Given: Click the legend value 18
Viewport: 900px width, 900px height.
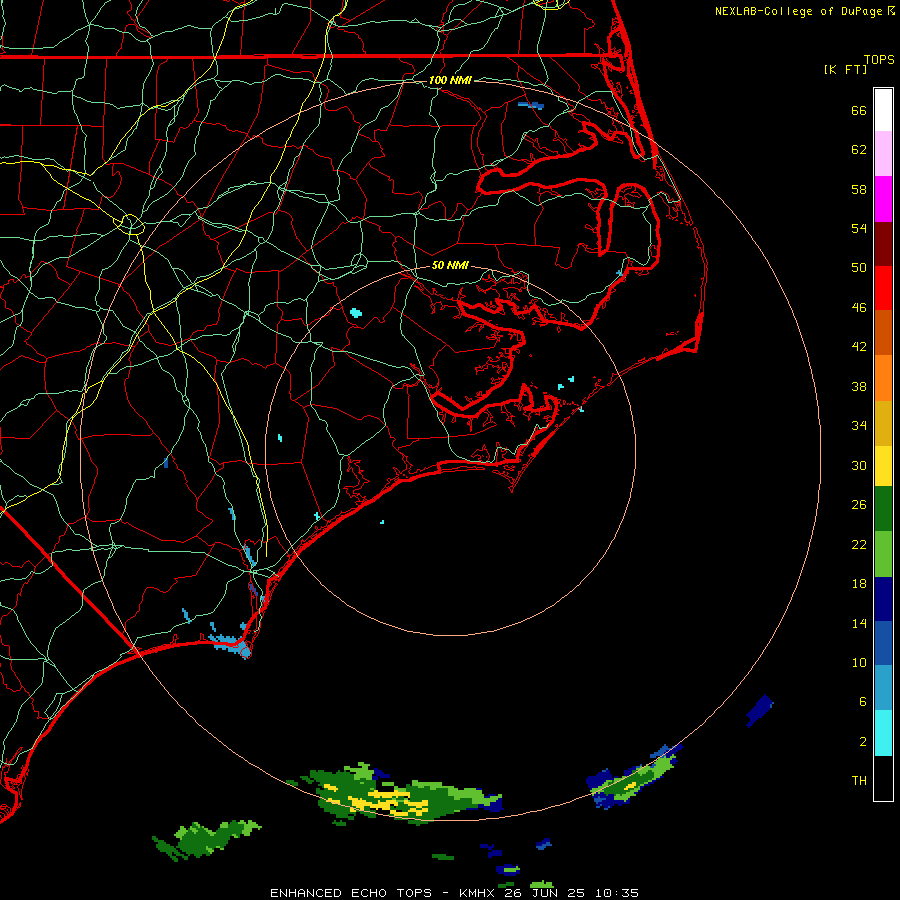Looking at the screenshot, I should pos(859,584).
